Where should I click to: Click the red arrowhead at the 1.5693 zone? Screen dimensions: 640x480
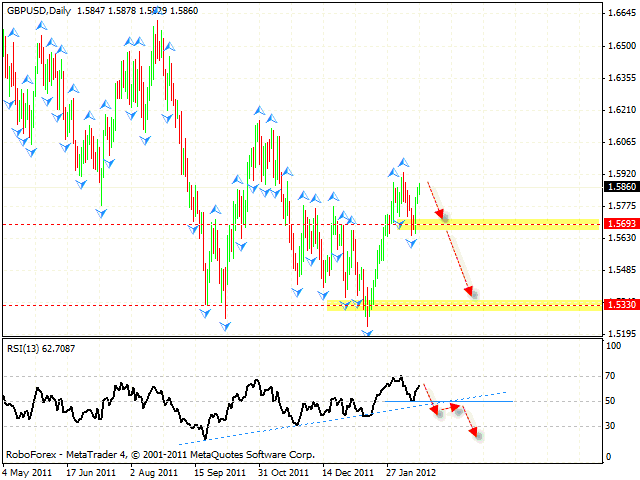click(439, 214)
